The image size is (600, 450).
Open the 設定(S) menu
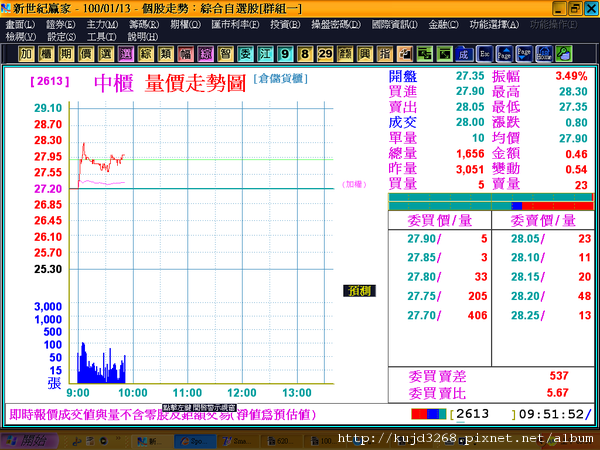tap(62, 37)
